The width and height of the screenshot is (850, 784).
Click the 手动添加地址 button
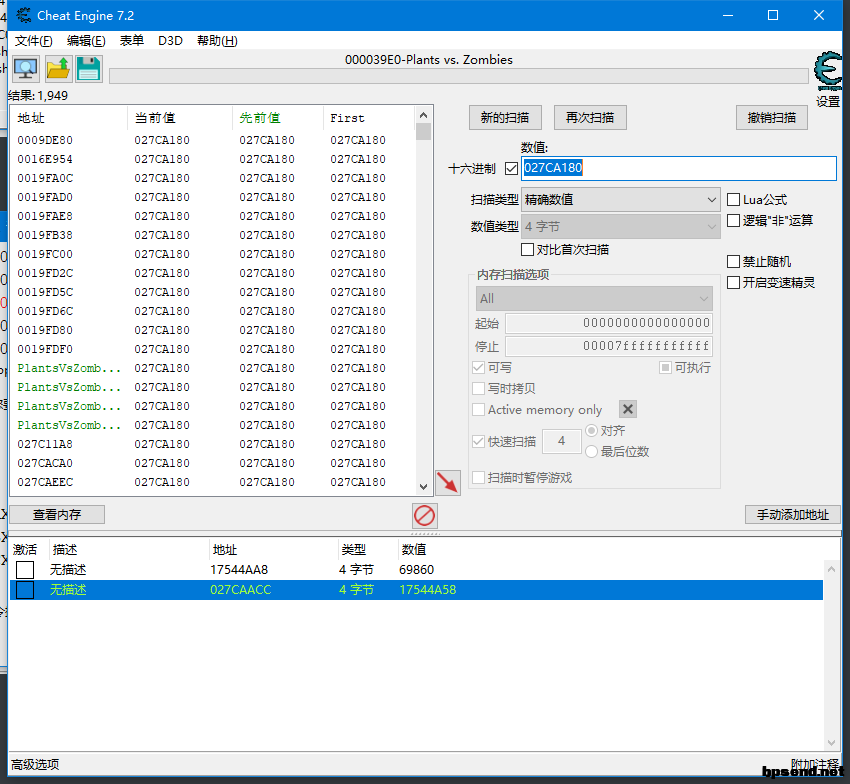(793, 515)
